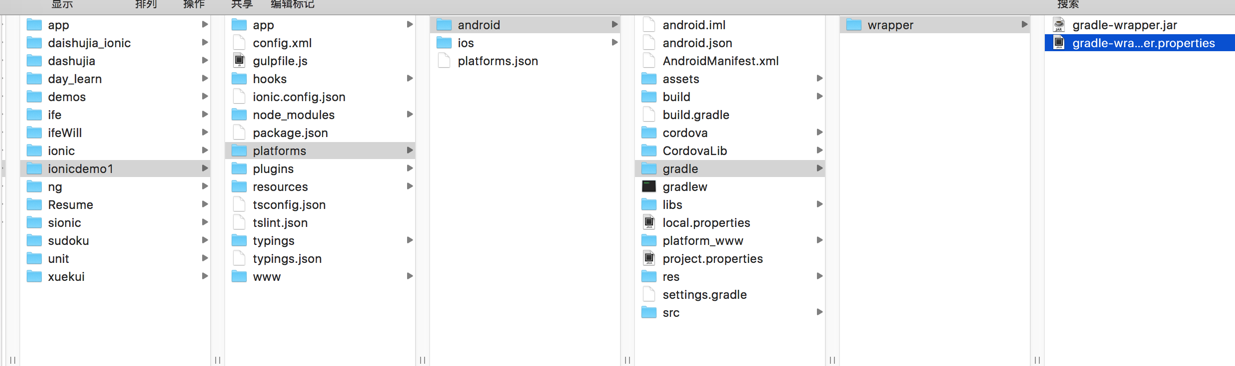Click the platform_www folder icon
This screenshot has height=366, width=1235.
click(649, 241)
